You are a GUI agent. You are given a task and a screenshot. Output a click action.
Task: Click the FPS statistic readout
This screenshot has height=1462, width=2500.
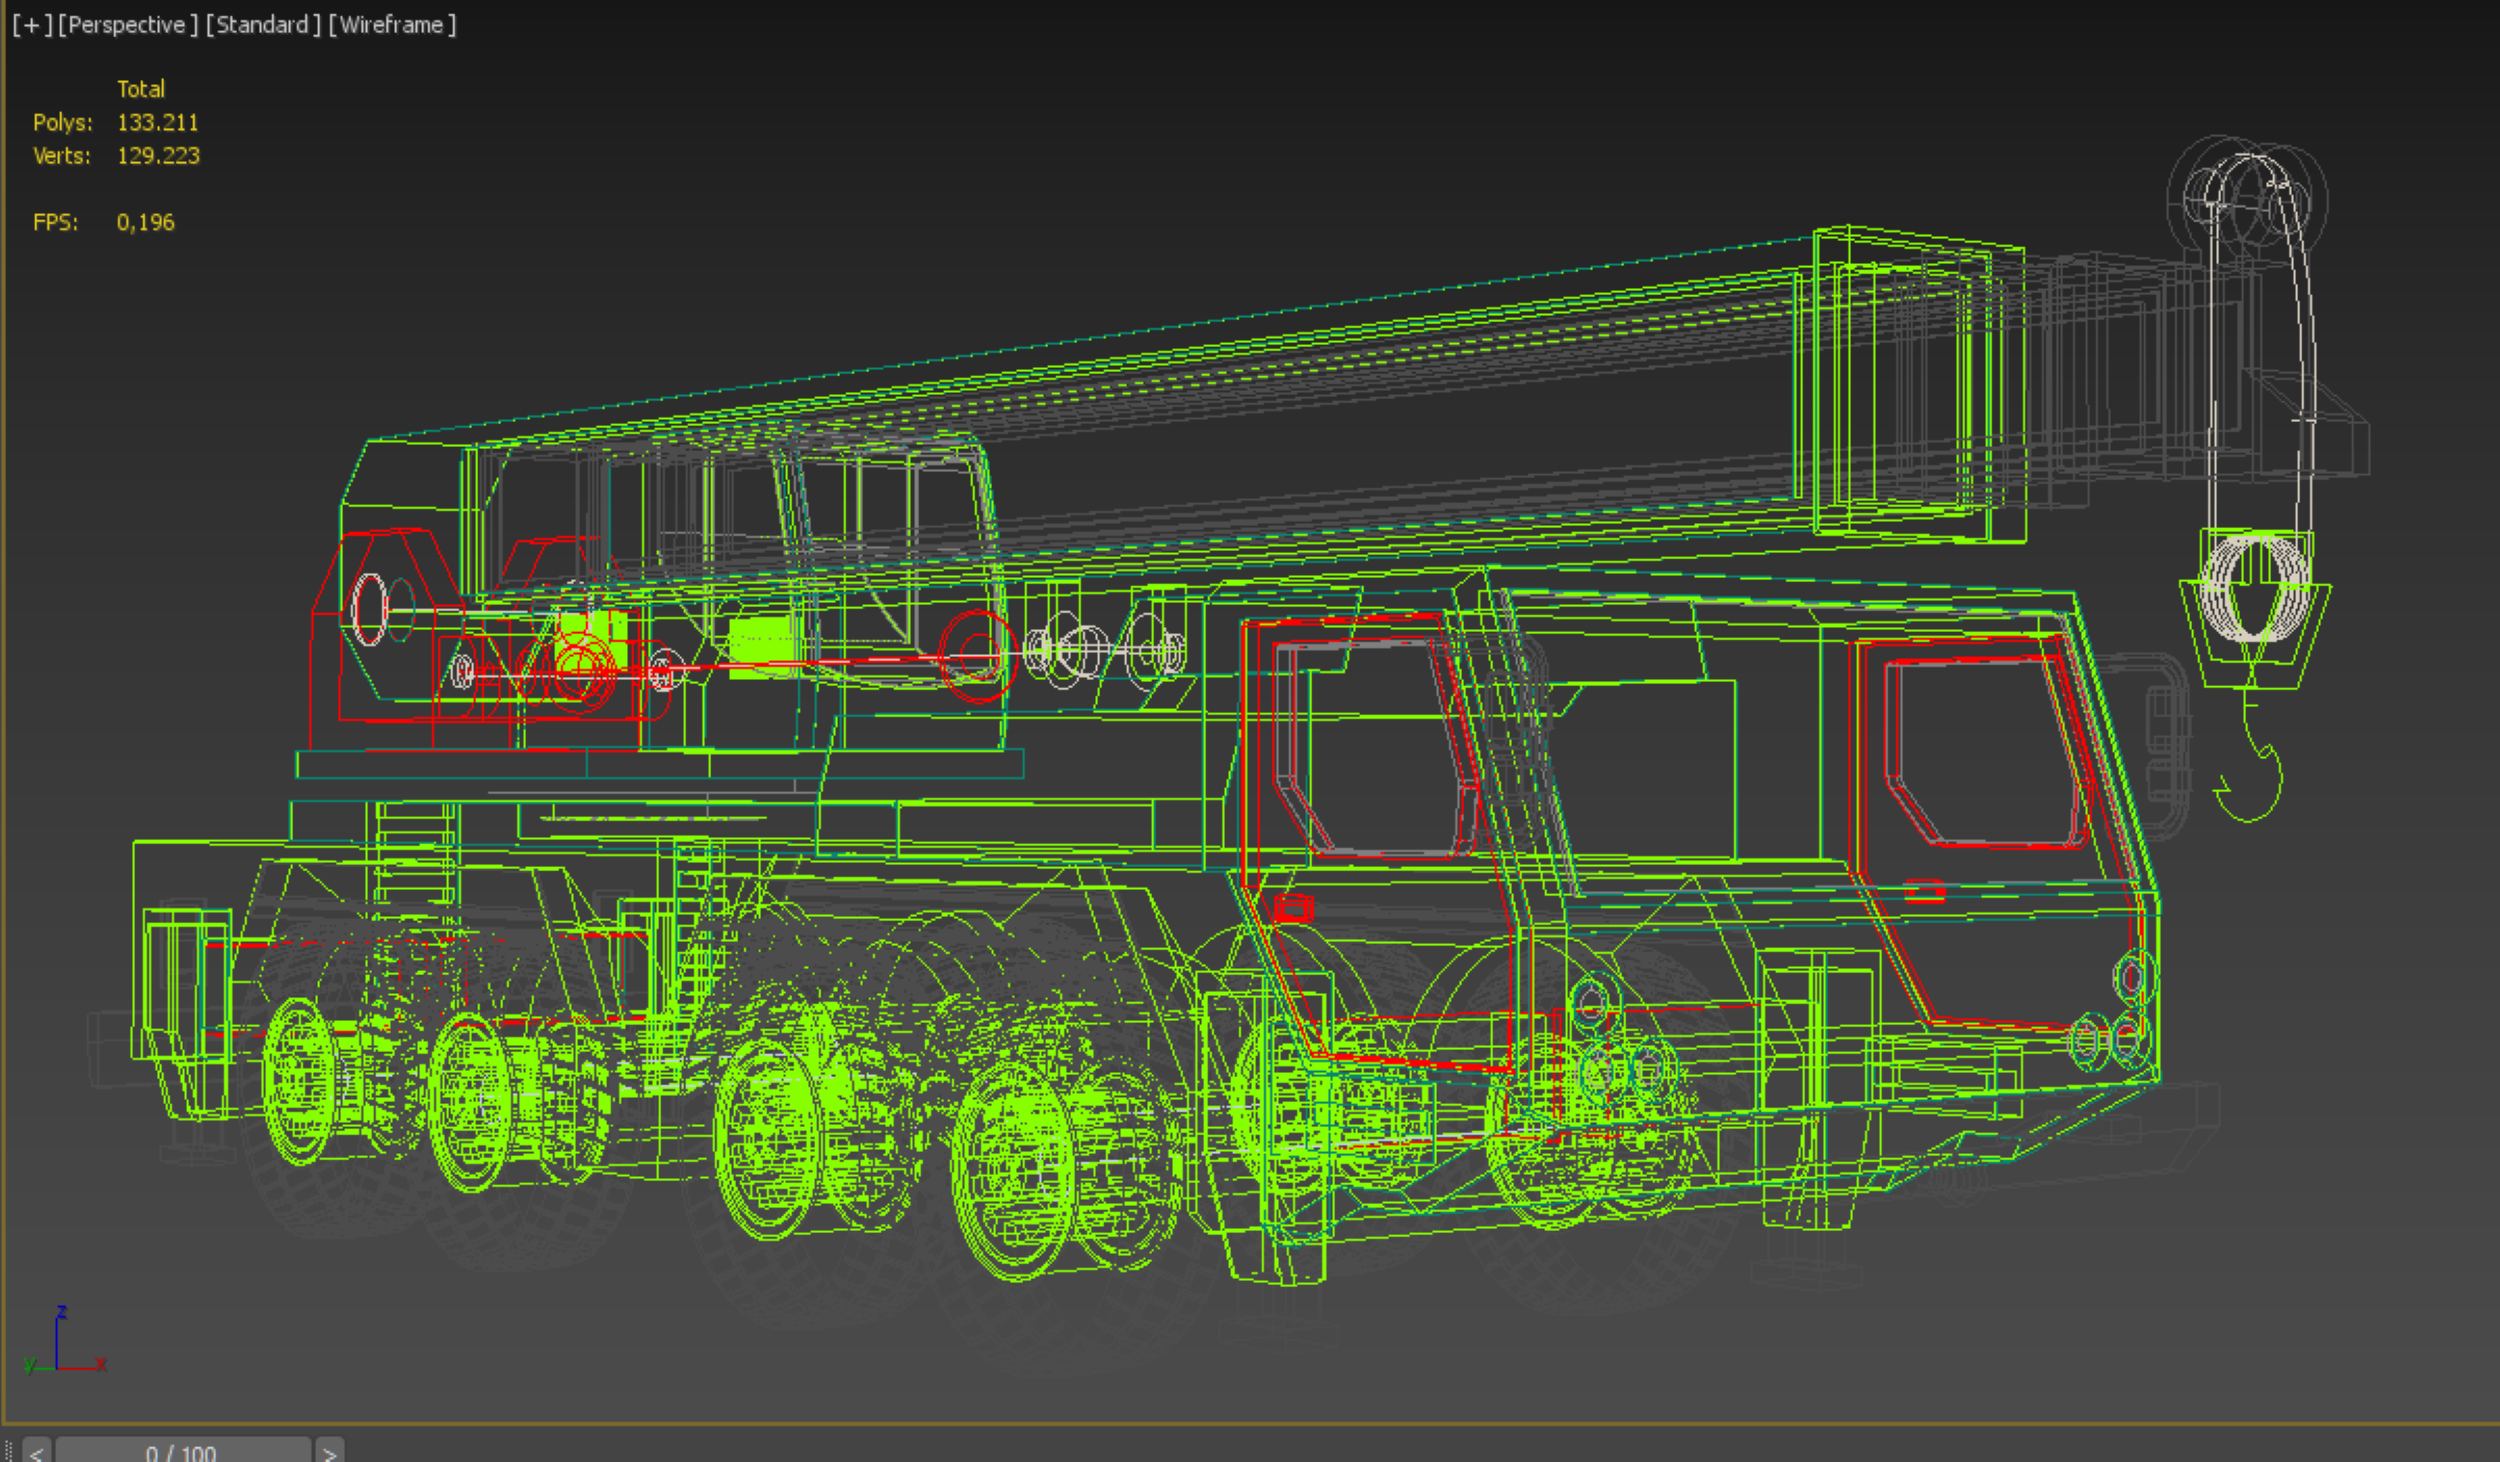[x=145, y=223]
